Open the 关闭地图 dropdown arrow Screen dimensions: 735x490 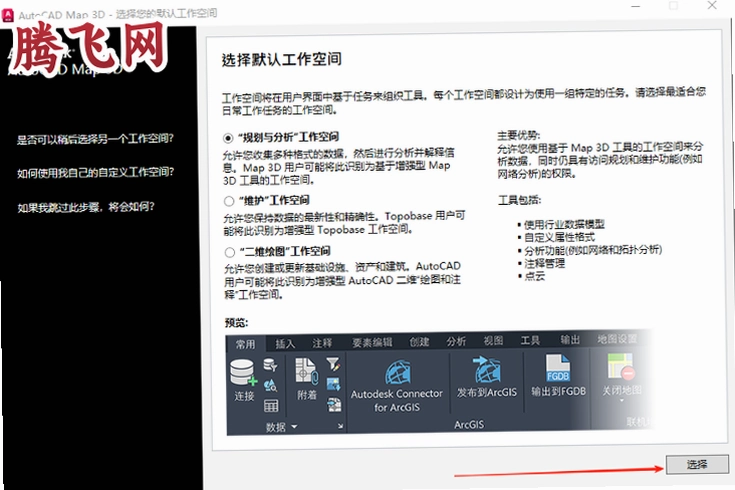622,401
